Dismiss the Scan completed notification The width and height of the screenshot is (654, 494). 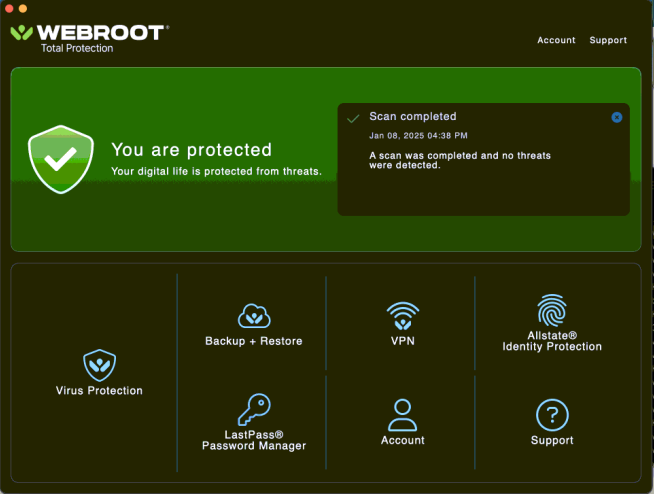click(x=616, y=117)
